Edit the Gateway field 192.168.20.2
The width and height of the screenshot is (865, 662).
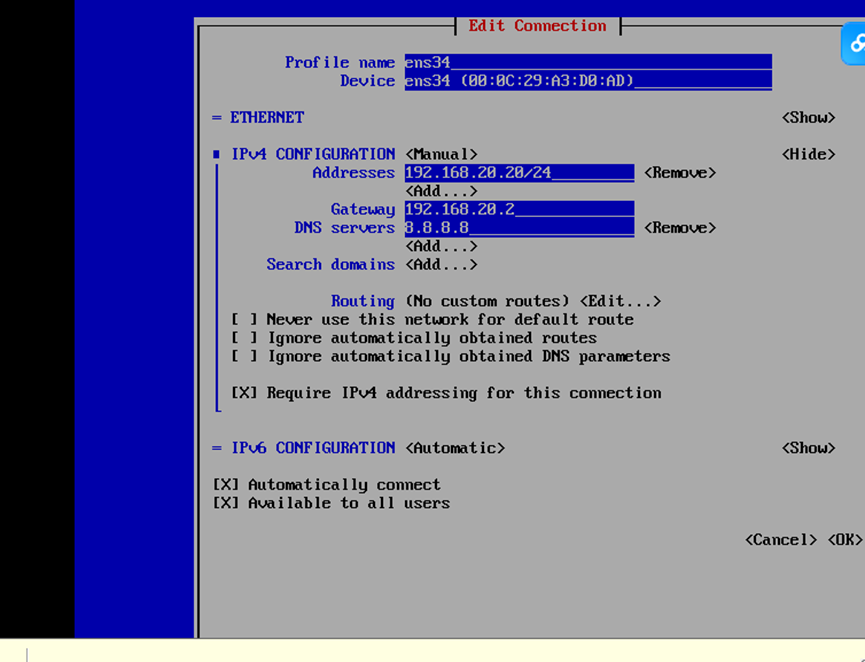coord(520,209)
